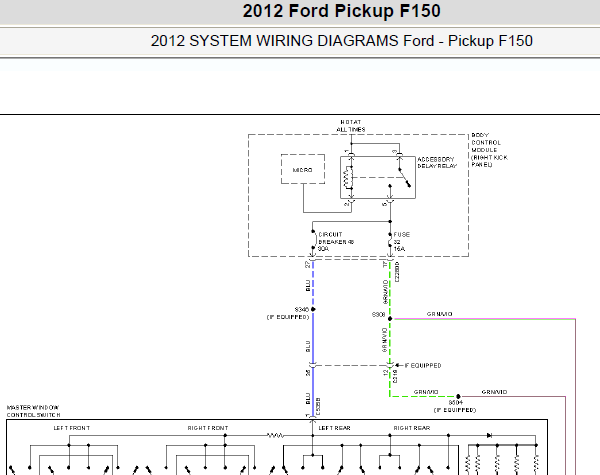Select the dashed MICRO box
600x475 pixels.
click(303, 169)
